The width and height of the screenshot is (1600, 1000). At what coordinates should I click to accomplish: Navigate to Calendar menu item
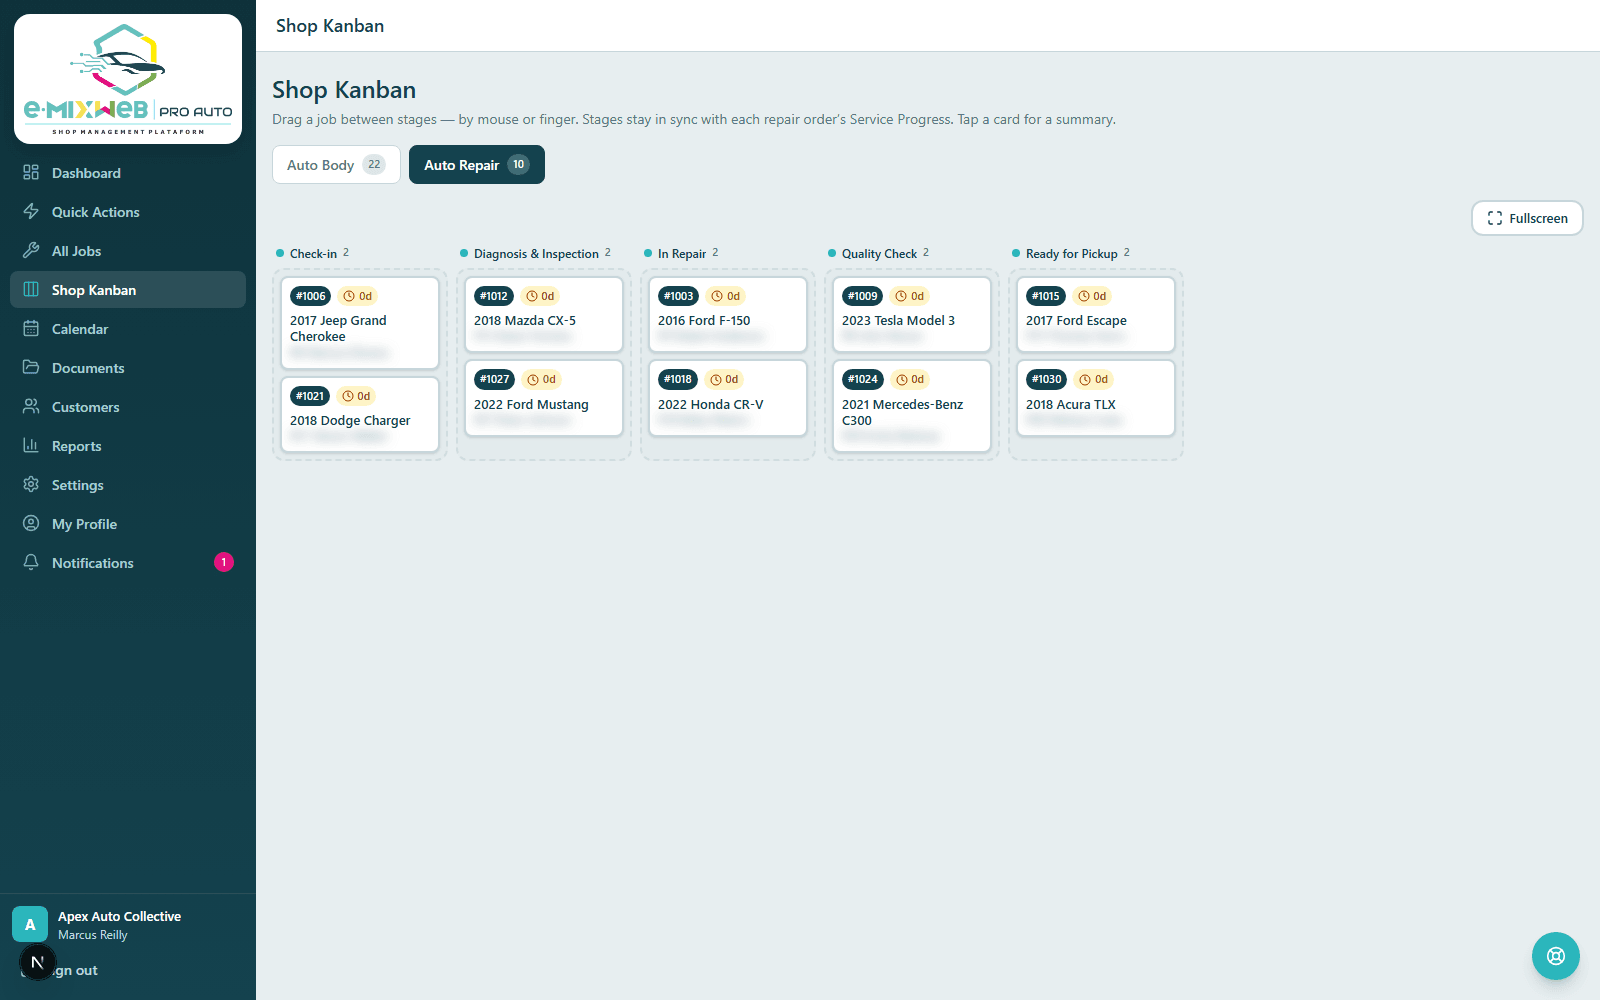pos(128,329)
